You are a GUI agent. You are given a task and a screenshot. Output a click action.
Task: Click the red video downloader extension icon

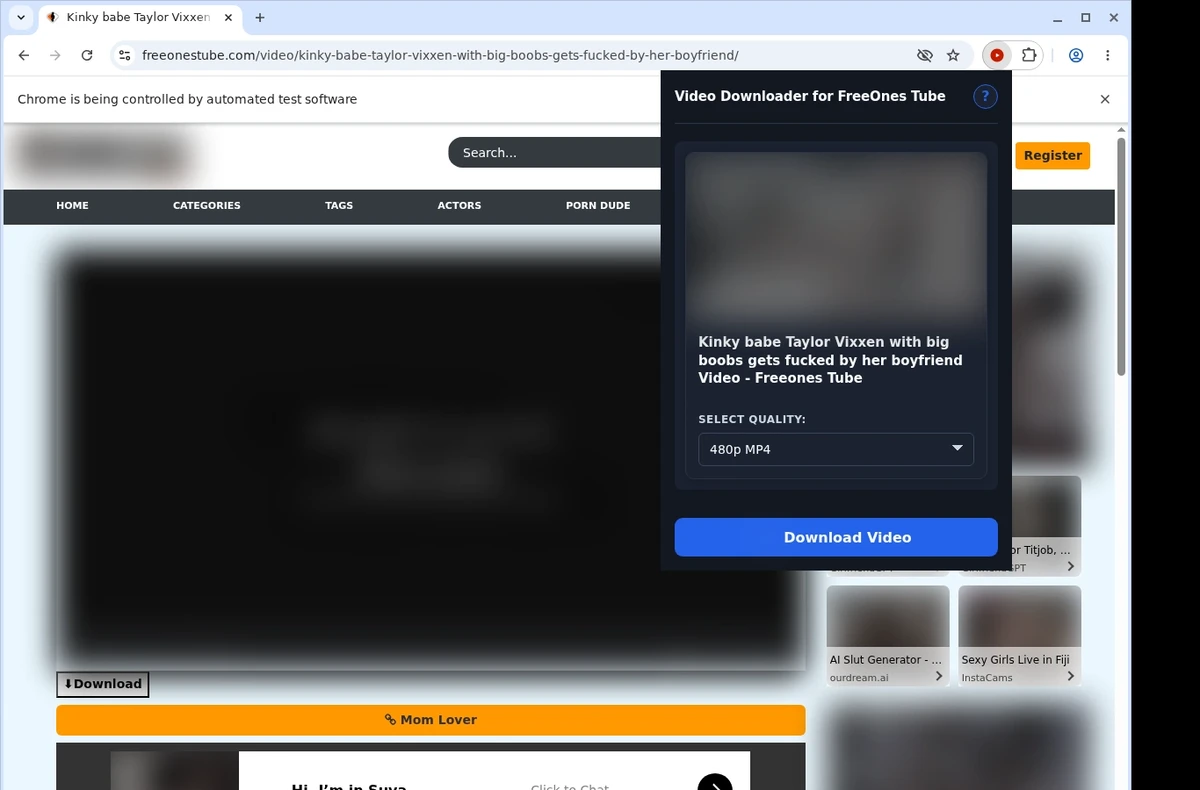click(x=997, y=55)
